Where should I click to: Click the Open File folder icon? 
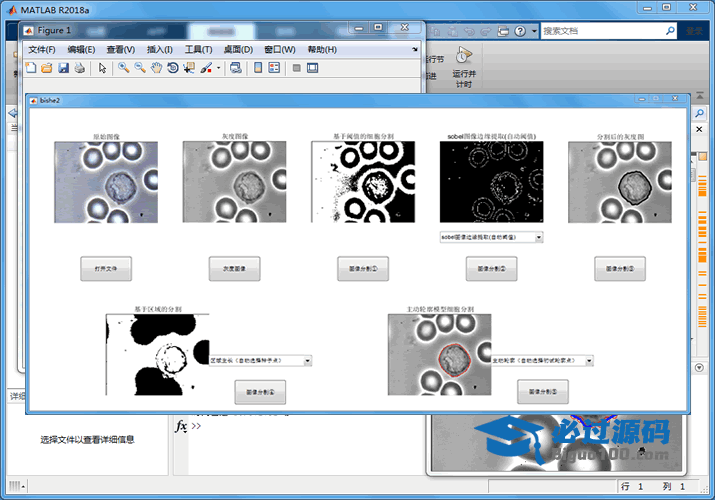click(x=46, y=68)
